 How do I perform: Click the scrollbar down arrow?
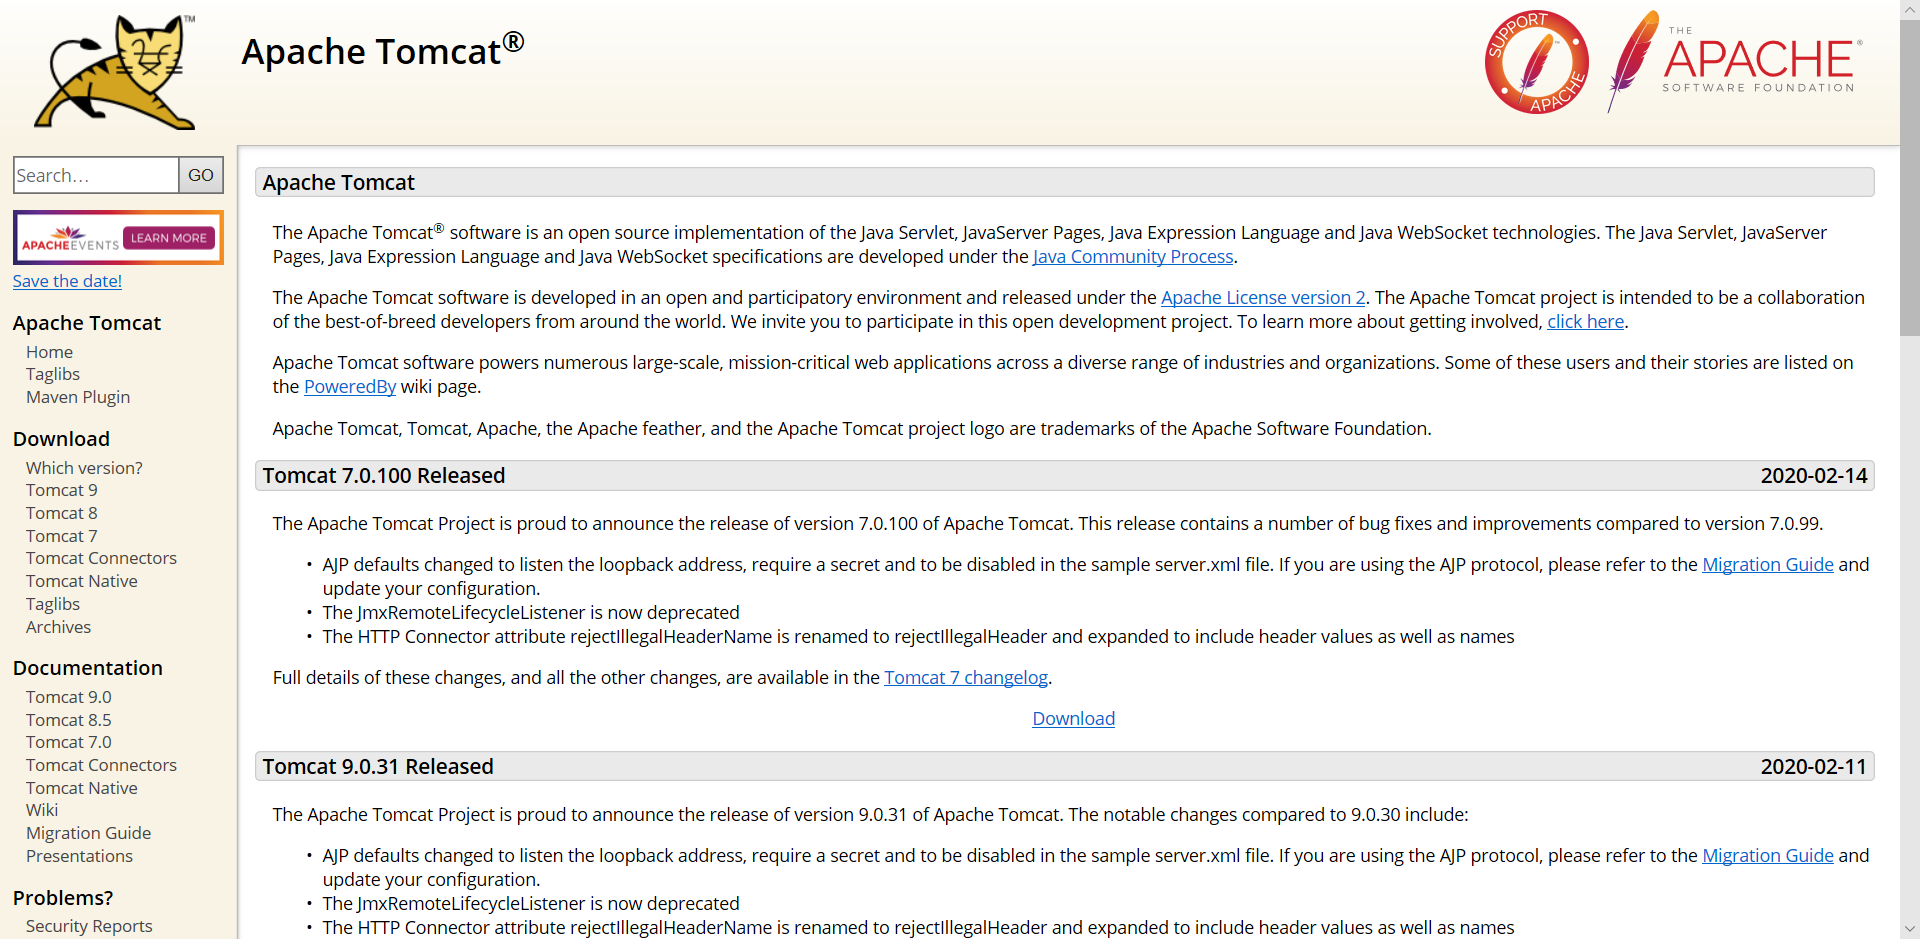pyautogui.click(x=1910, y=929)
